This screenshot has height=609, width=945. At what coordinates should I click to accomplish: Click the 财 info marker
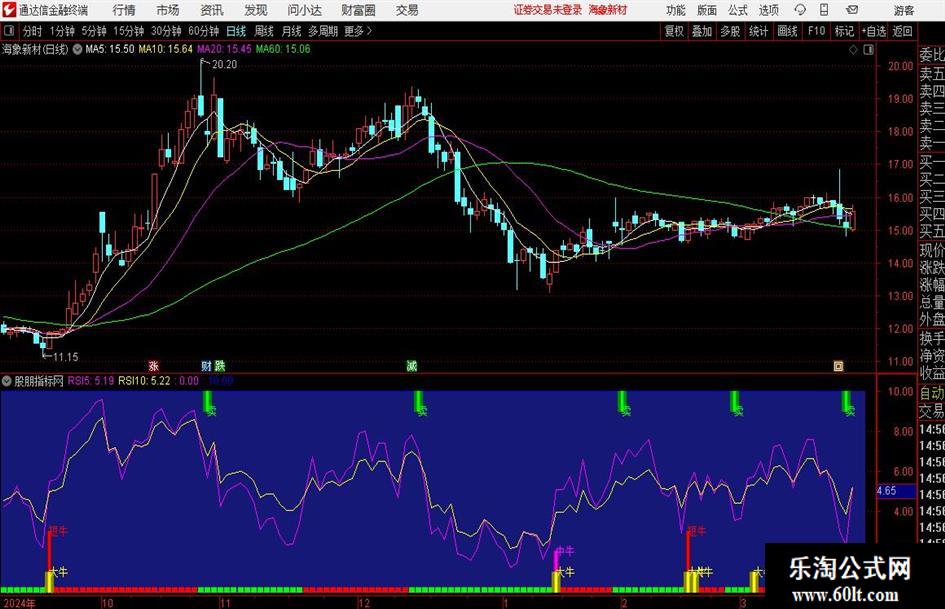click(x=206, y=365)
